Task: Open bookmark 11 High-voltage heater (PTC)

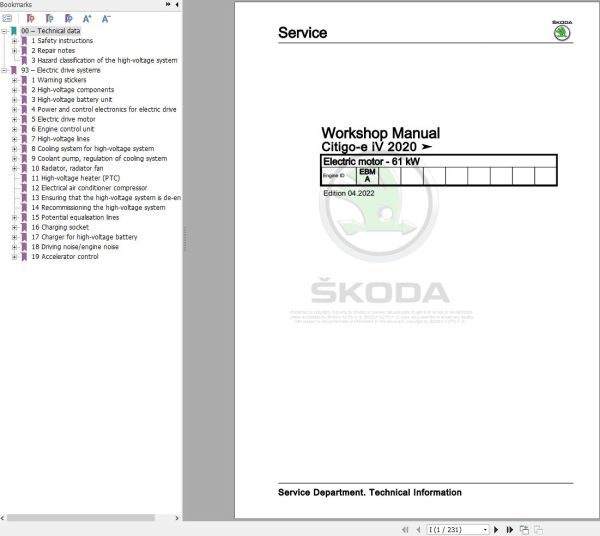Action: pos(75,178)
